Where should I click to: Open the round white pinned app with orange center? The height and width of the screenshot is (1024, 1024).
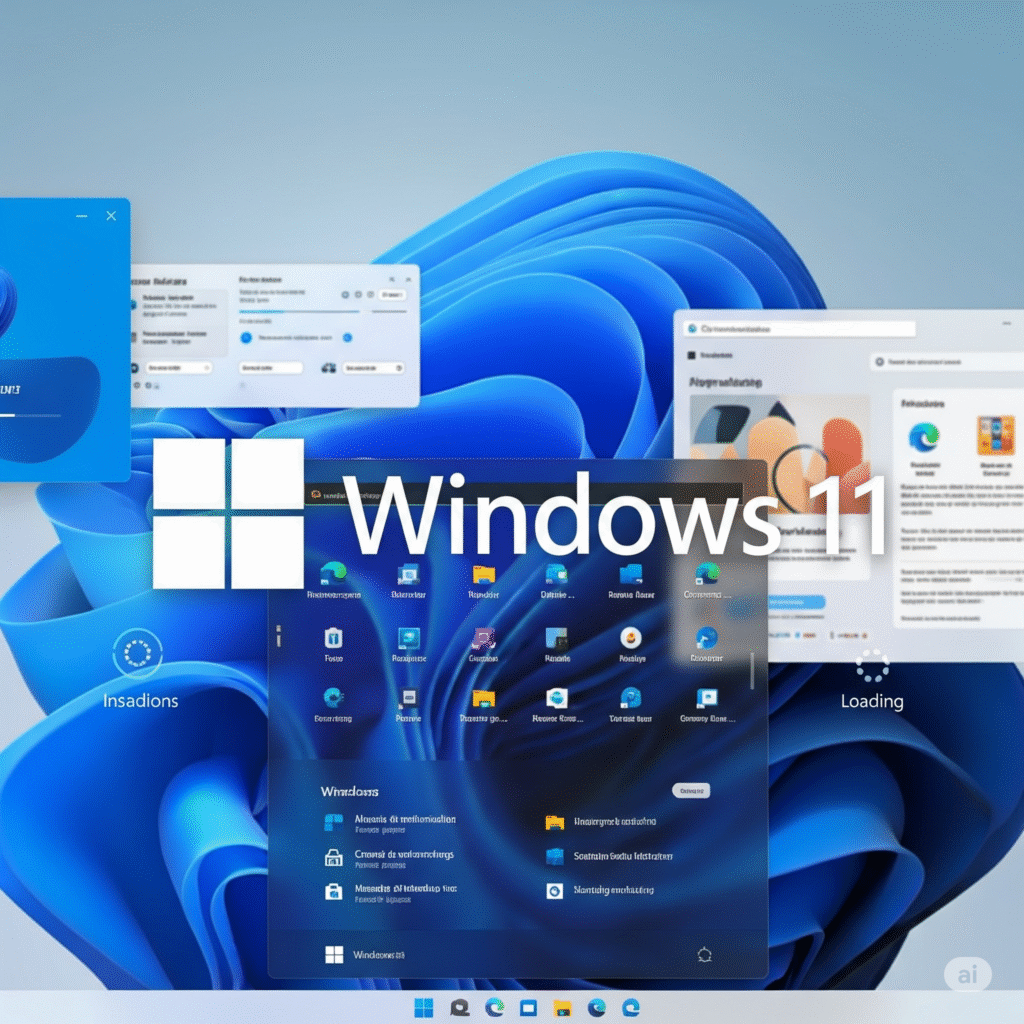(631, 637)
